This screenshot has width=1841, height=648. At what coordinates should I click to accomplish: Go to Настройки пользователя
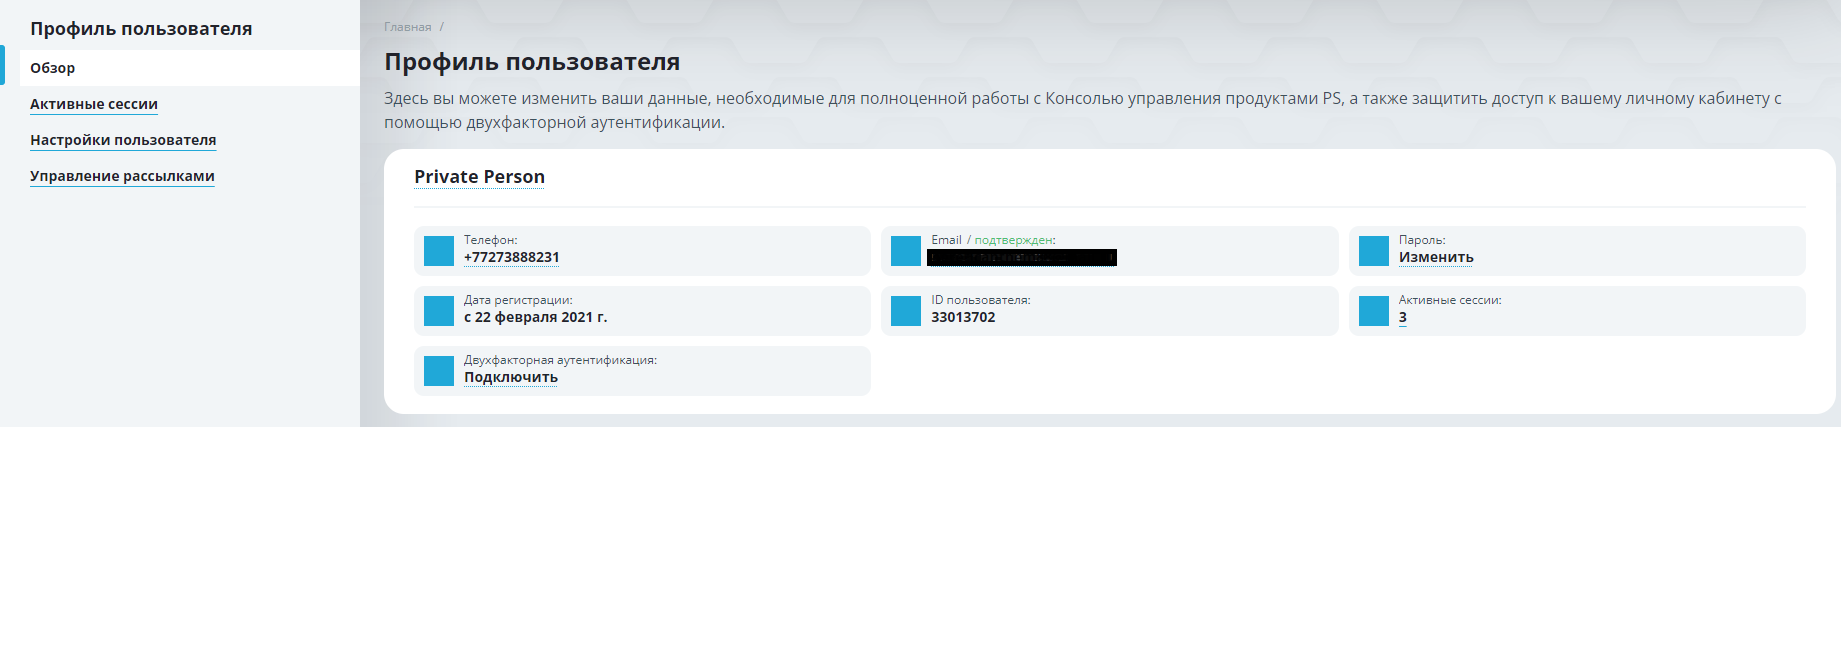pos(123,140)
